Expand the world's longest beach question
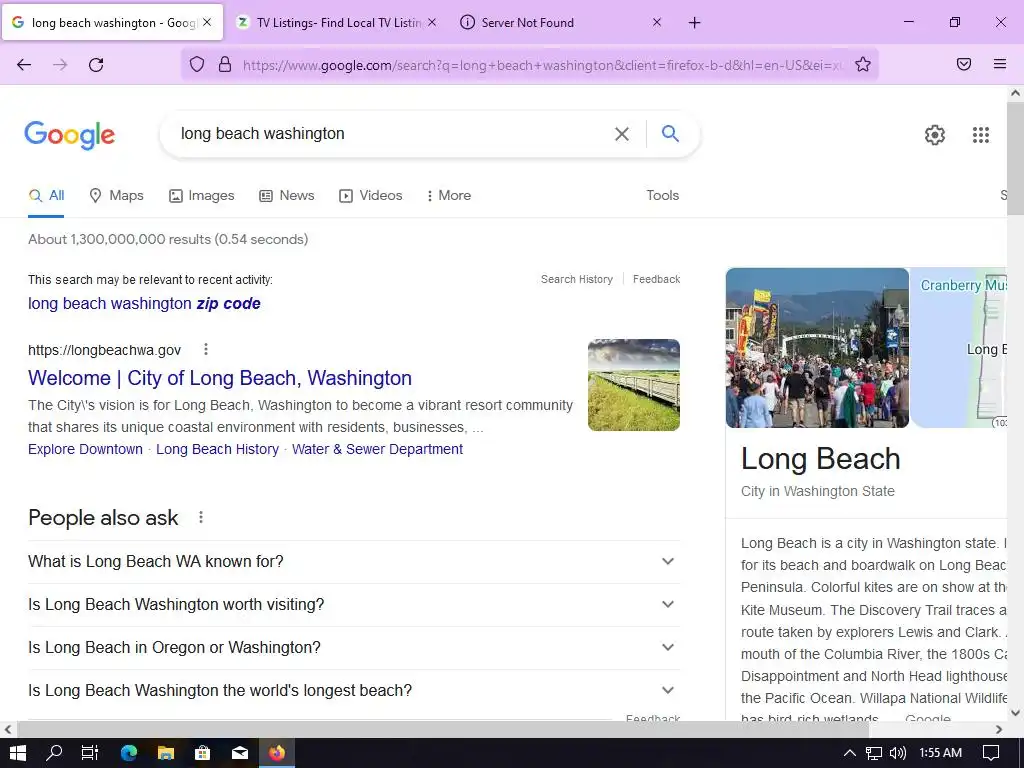Image resolution: width=1024 pixels, height=768 pixels. [x=353, y=691]
